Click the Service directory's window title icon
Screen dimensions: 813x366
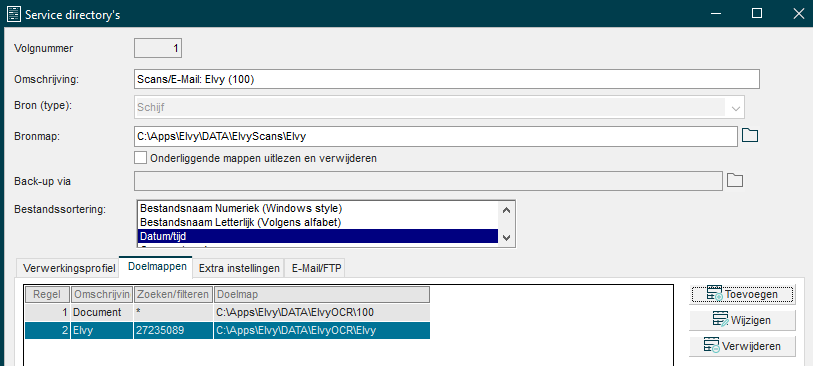click(x=13, y=13)
